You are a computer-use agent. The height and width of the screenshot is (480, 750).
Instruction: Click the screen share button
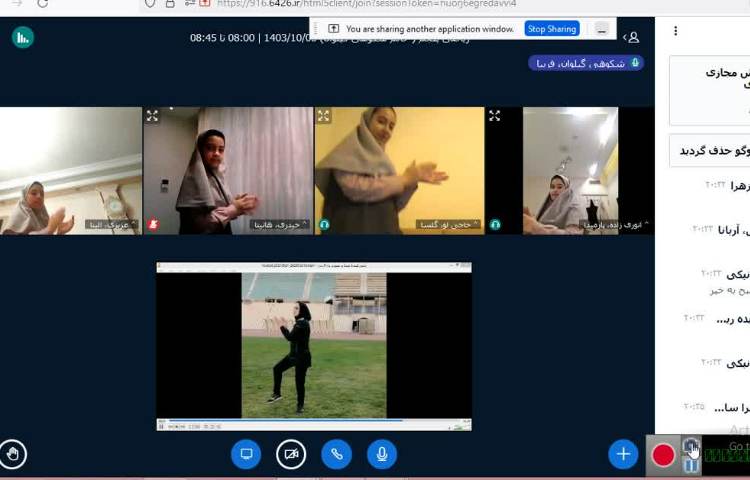246,454
